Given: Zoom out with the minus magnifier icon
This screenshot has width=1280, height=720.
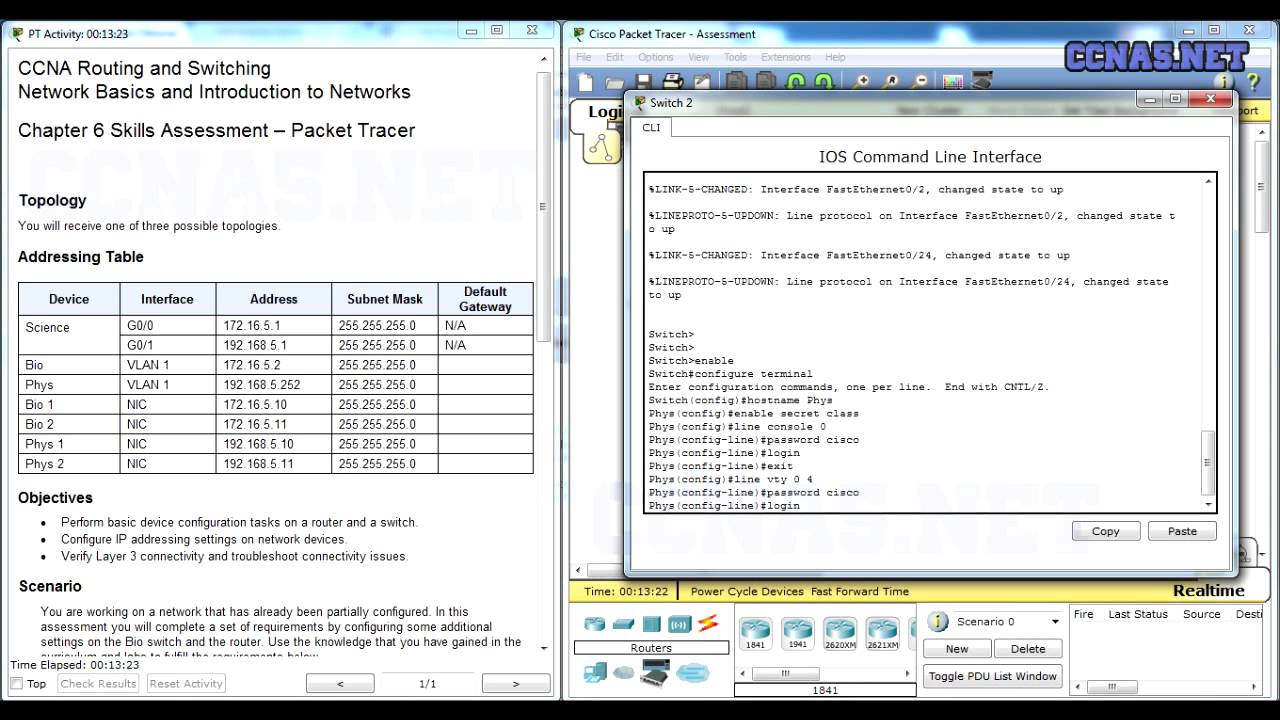Looking at the screenshot, I should pos(919,82).
